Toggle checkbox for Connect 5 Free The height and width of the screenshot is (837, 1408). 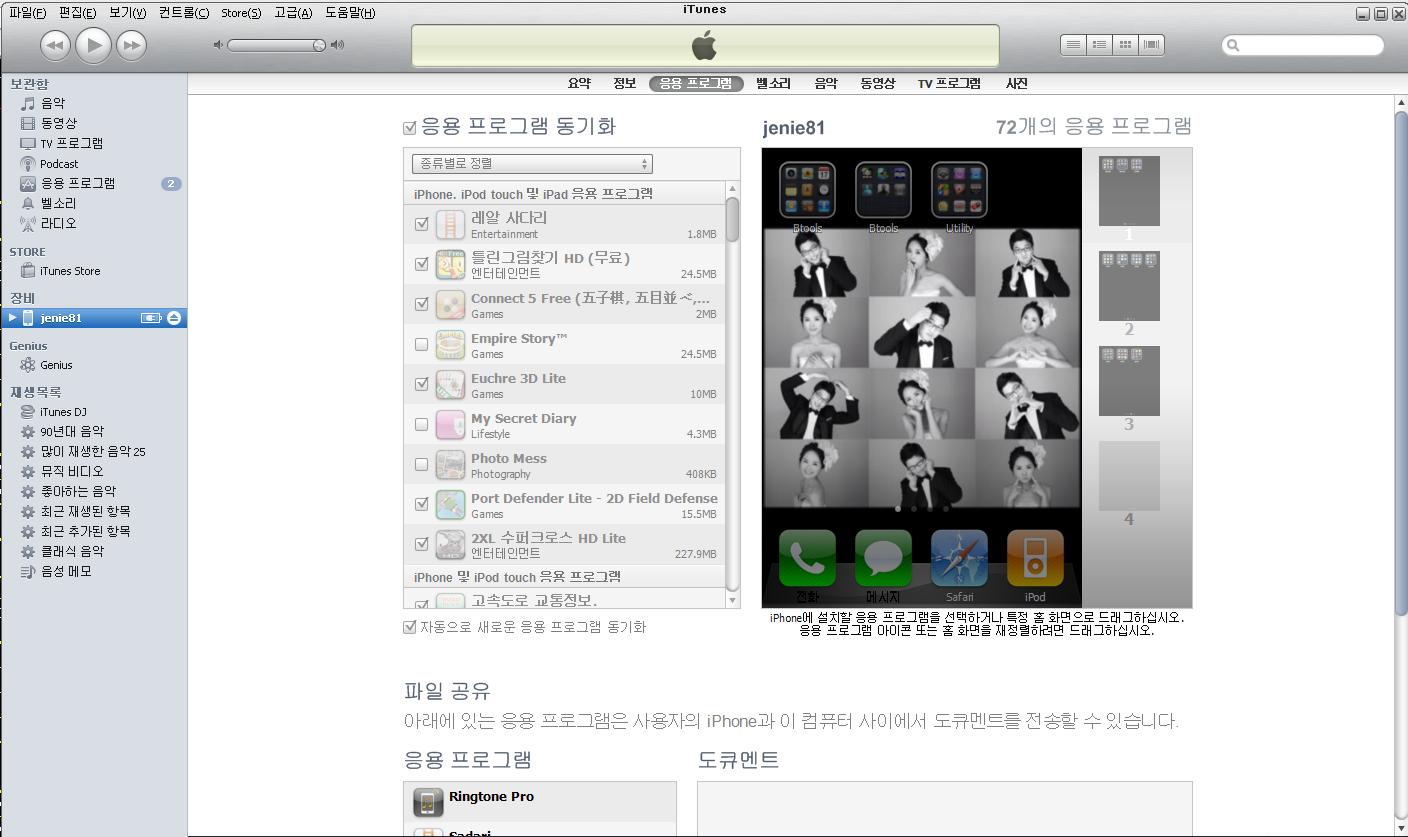421,304
